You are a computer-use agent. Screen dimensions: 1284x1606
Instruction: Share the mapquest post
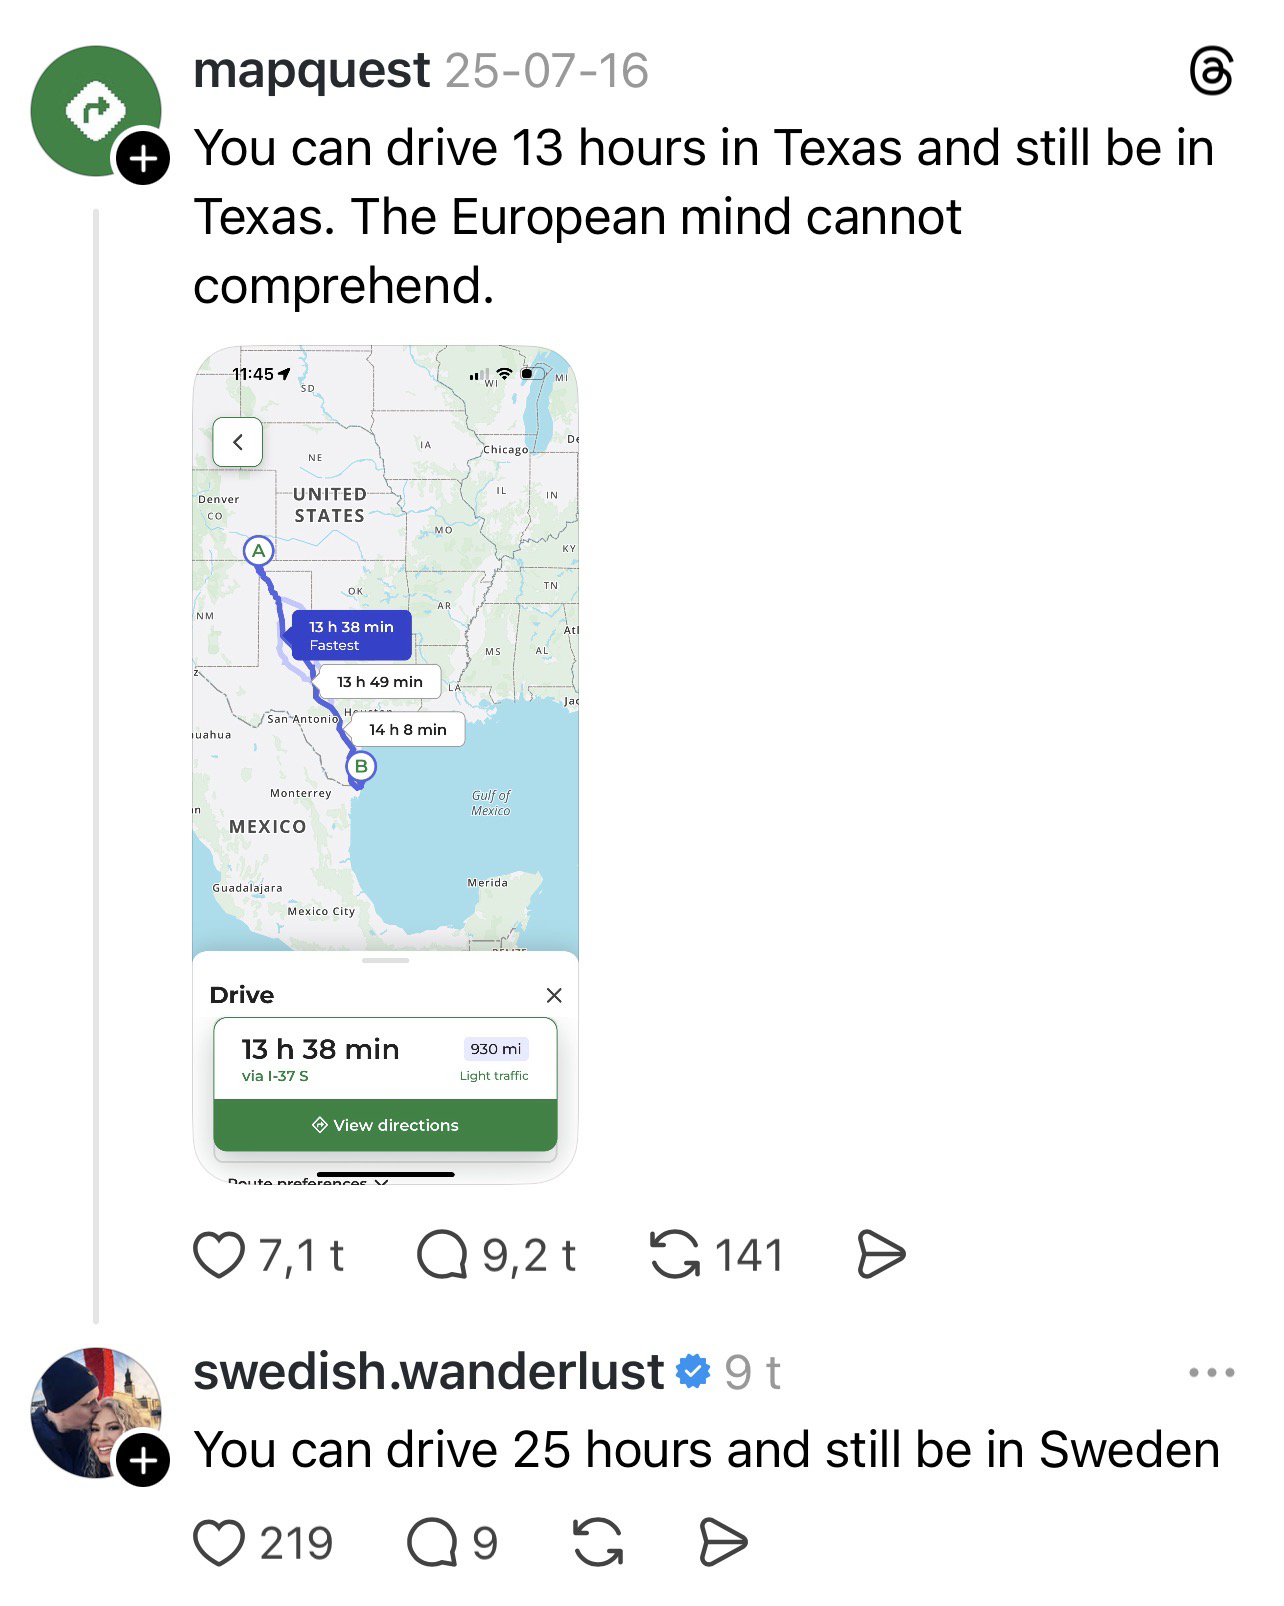881,1255
